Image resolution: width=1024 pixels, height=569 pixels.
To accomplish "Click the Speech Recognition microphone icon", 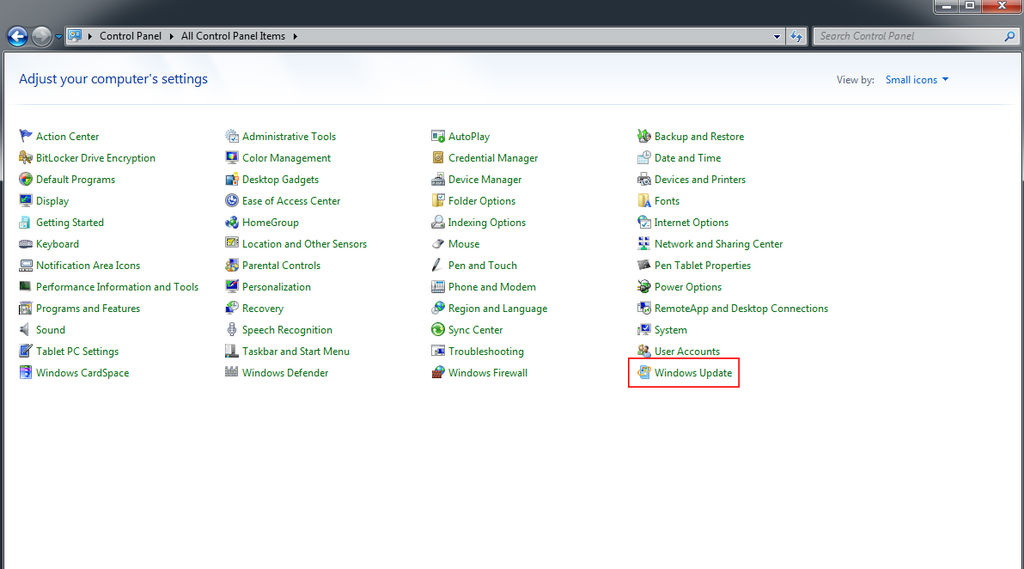I will pyautogui.click(x=232, y=329).
